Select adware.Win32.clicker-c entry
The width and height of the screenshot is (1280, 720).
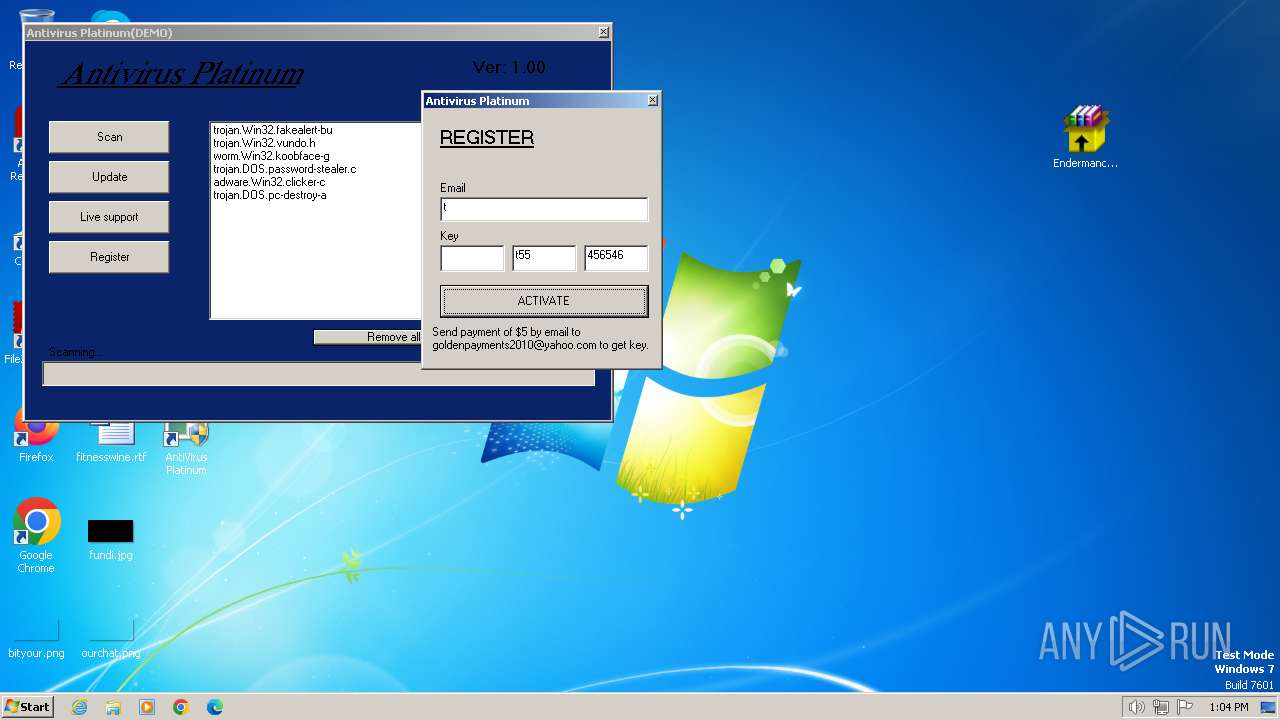coord(269,182)
